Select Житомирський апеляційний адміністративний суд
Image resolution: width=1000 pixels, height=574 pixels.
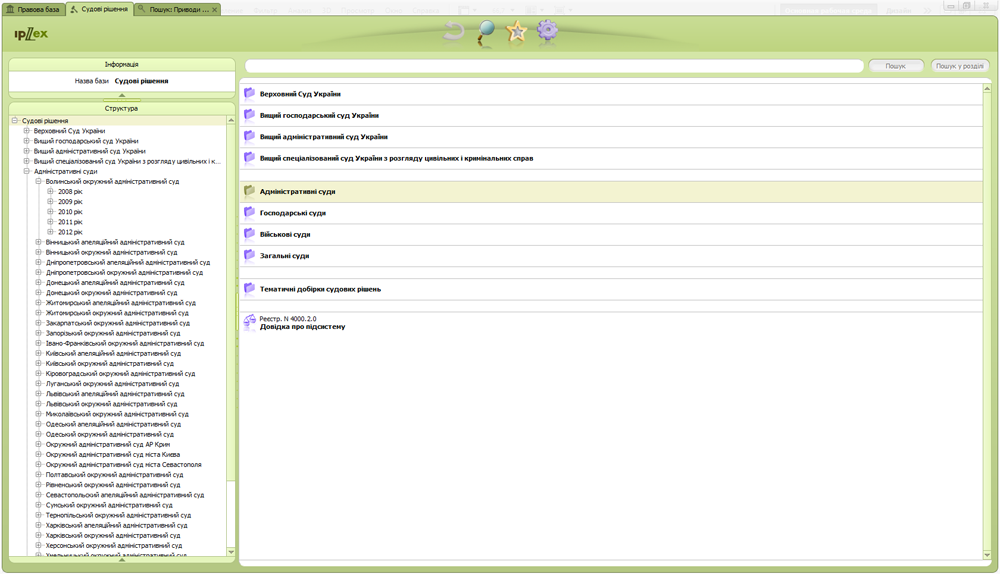121,303
